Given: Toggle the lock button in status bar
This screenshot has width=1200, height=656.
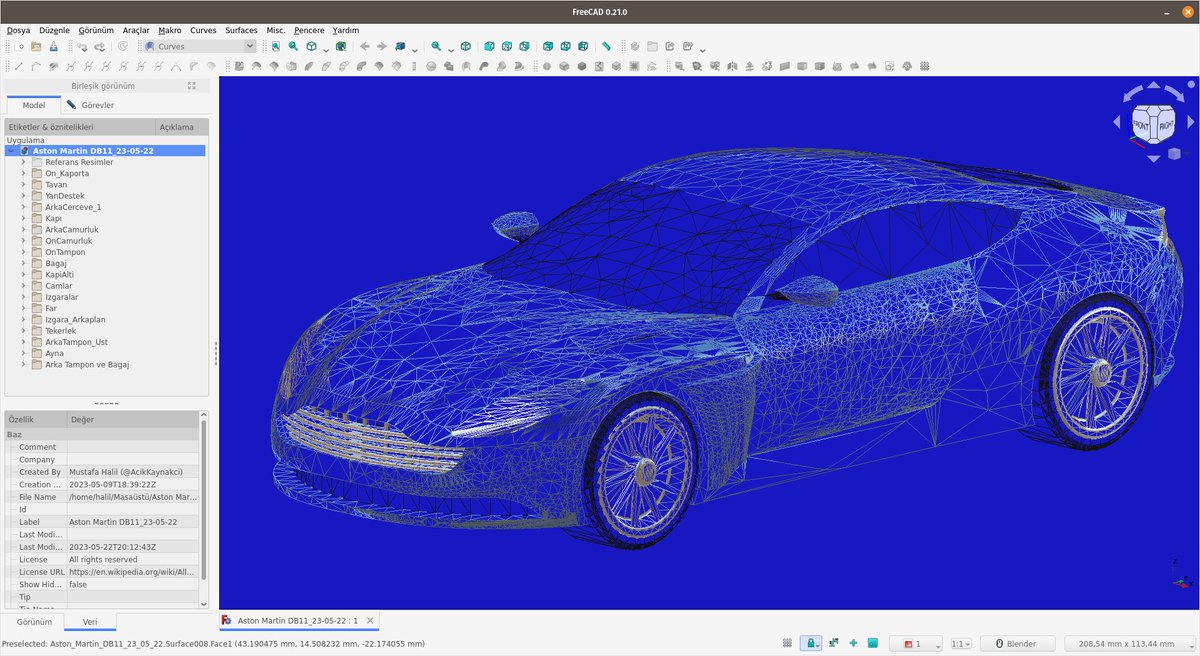Looking at the screenshot, I should (811, 643).
